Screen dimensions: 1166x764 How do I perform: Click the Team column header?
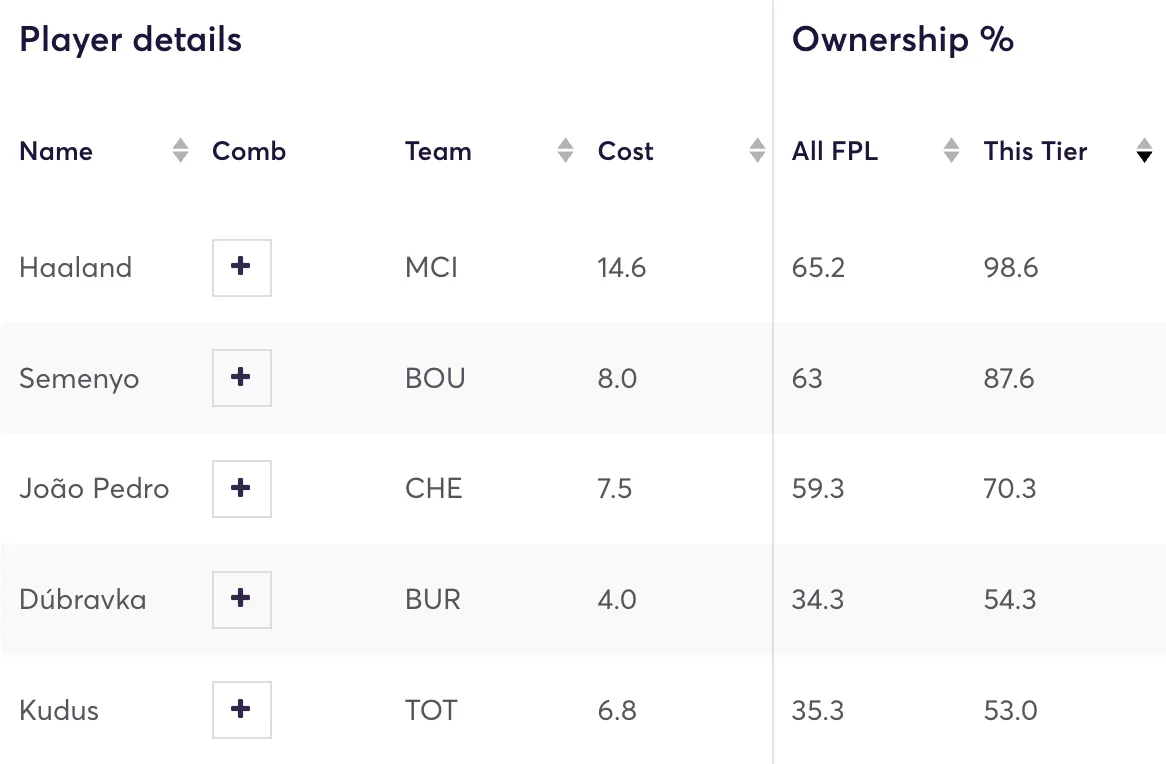(438, 151)
